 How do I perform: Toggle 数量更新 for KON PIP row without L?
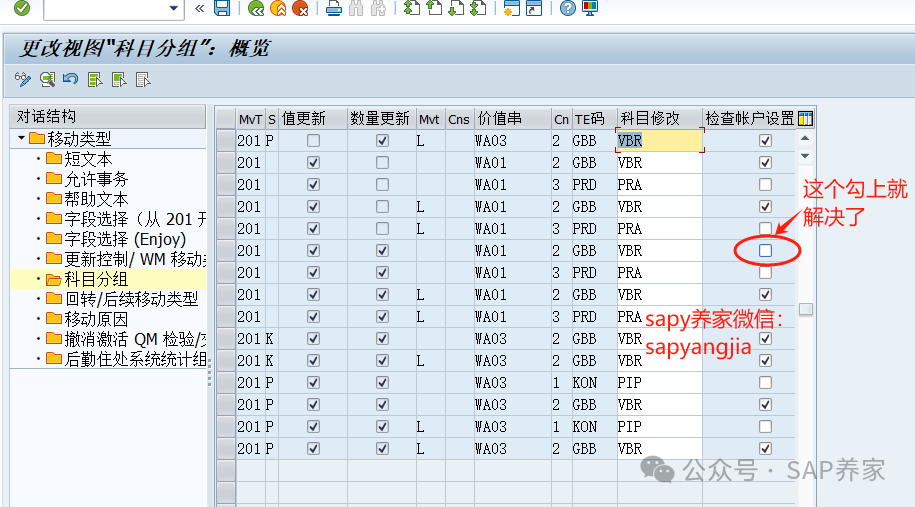pos(382,383)
